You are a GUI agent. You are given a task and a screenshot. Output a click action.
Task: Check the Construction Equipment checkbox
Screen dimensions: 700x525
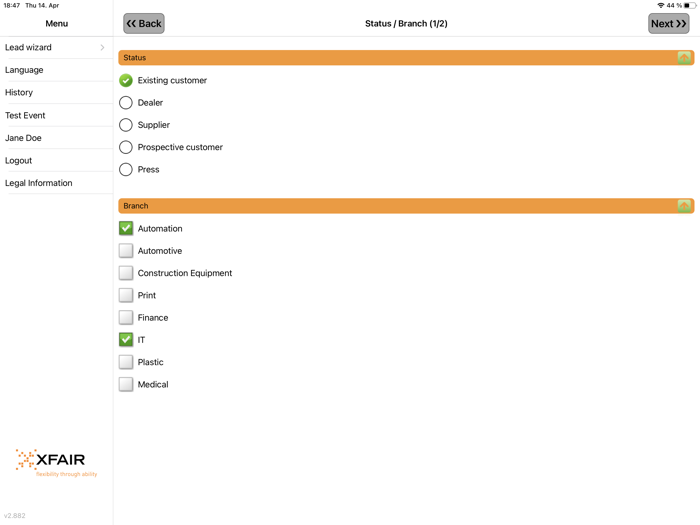click(126, 273)
